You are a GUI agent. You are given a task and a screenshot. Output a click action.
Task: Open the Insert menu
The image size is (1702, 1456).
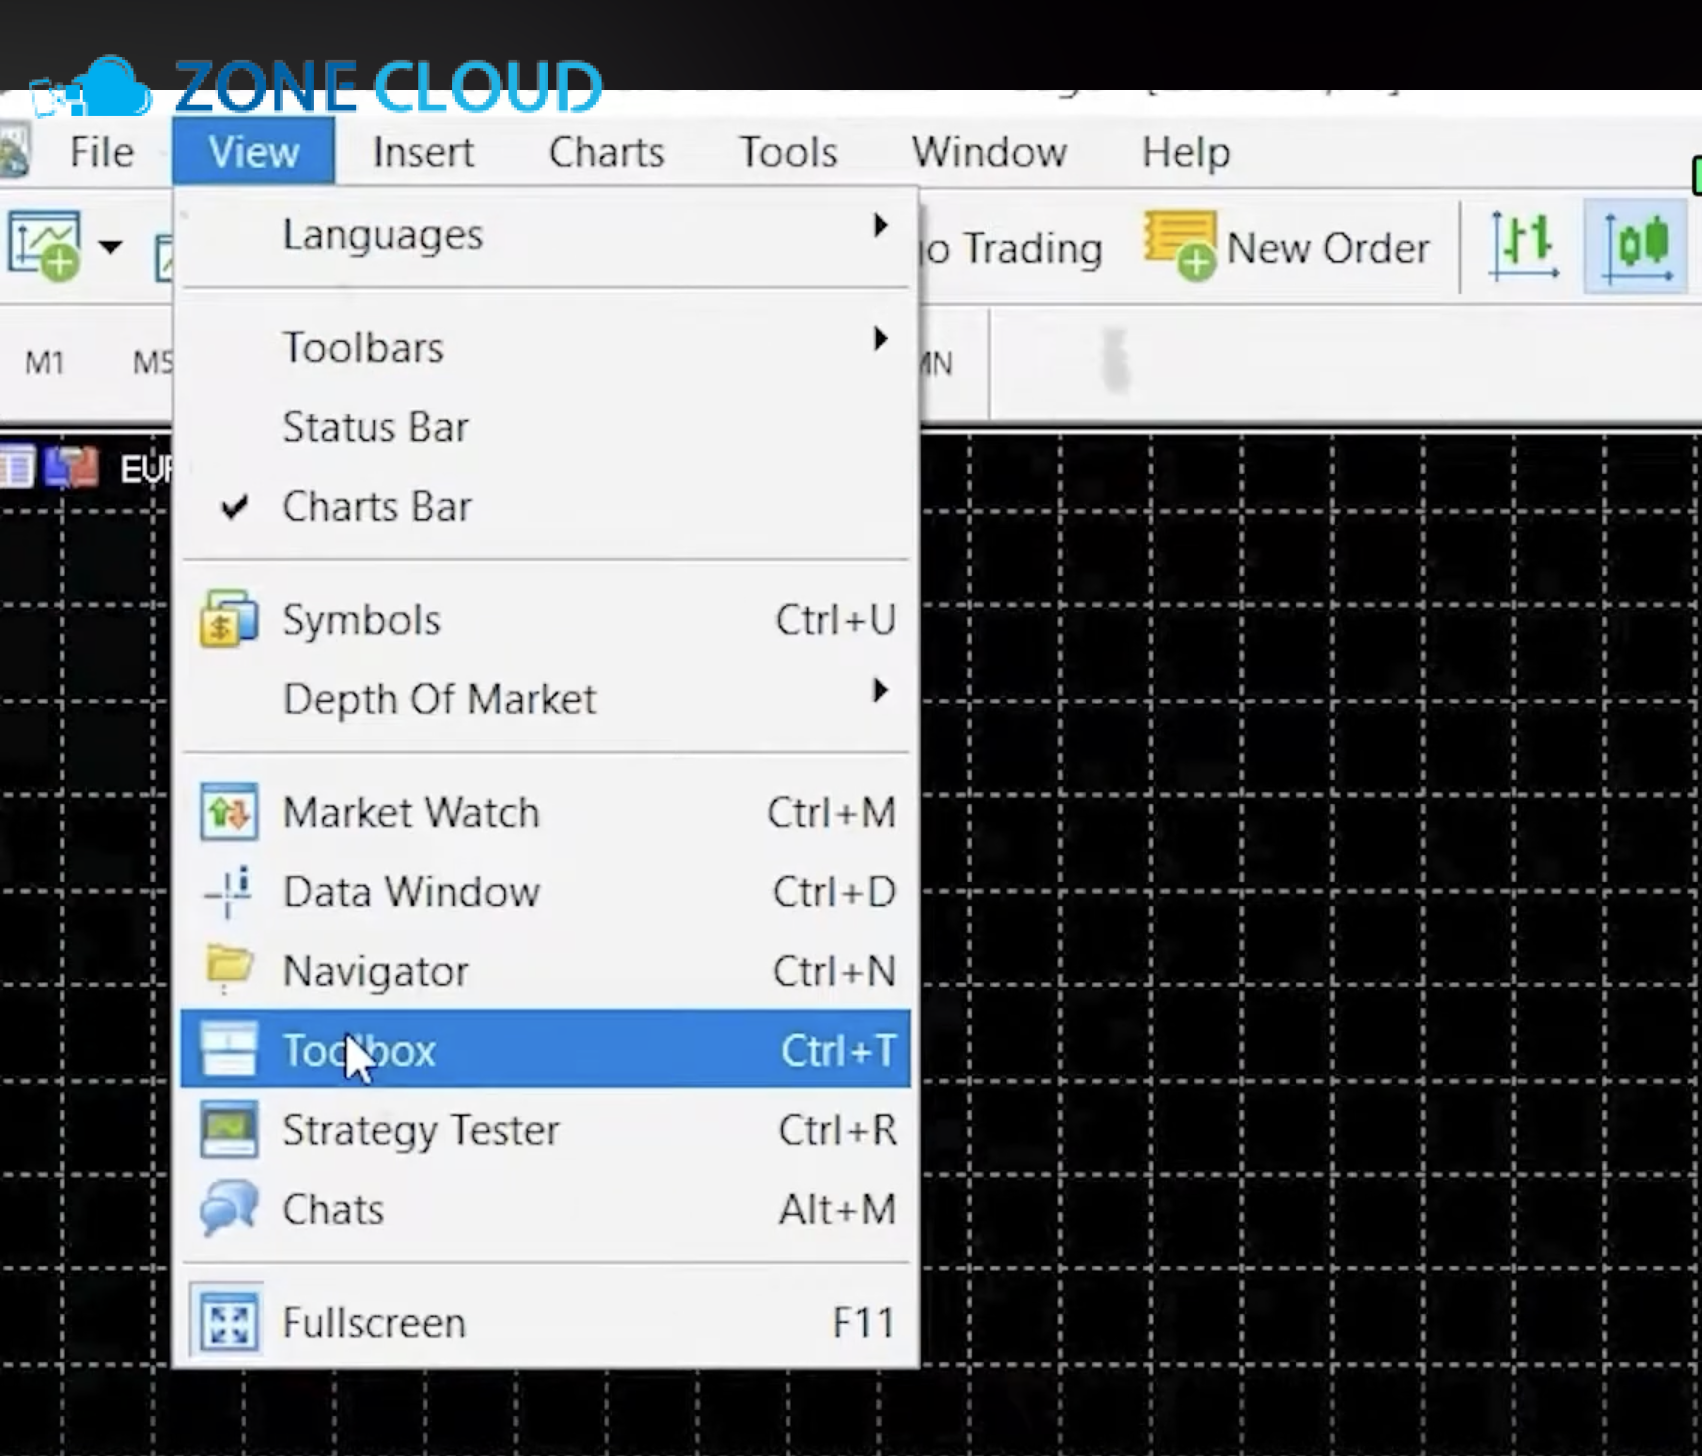pos(423,152)
